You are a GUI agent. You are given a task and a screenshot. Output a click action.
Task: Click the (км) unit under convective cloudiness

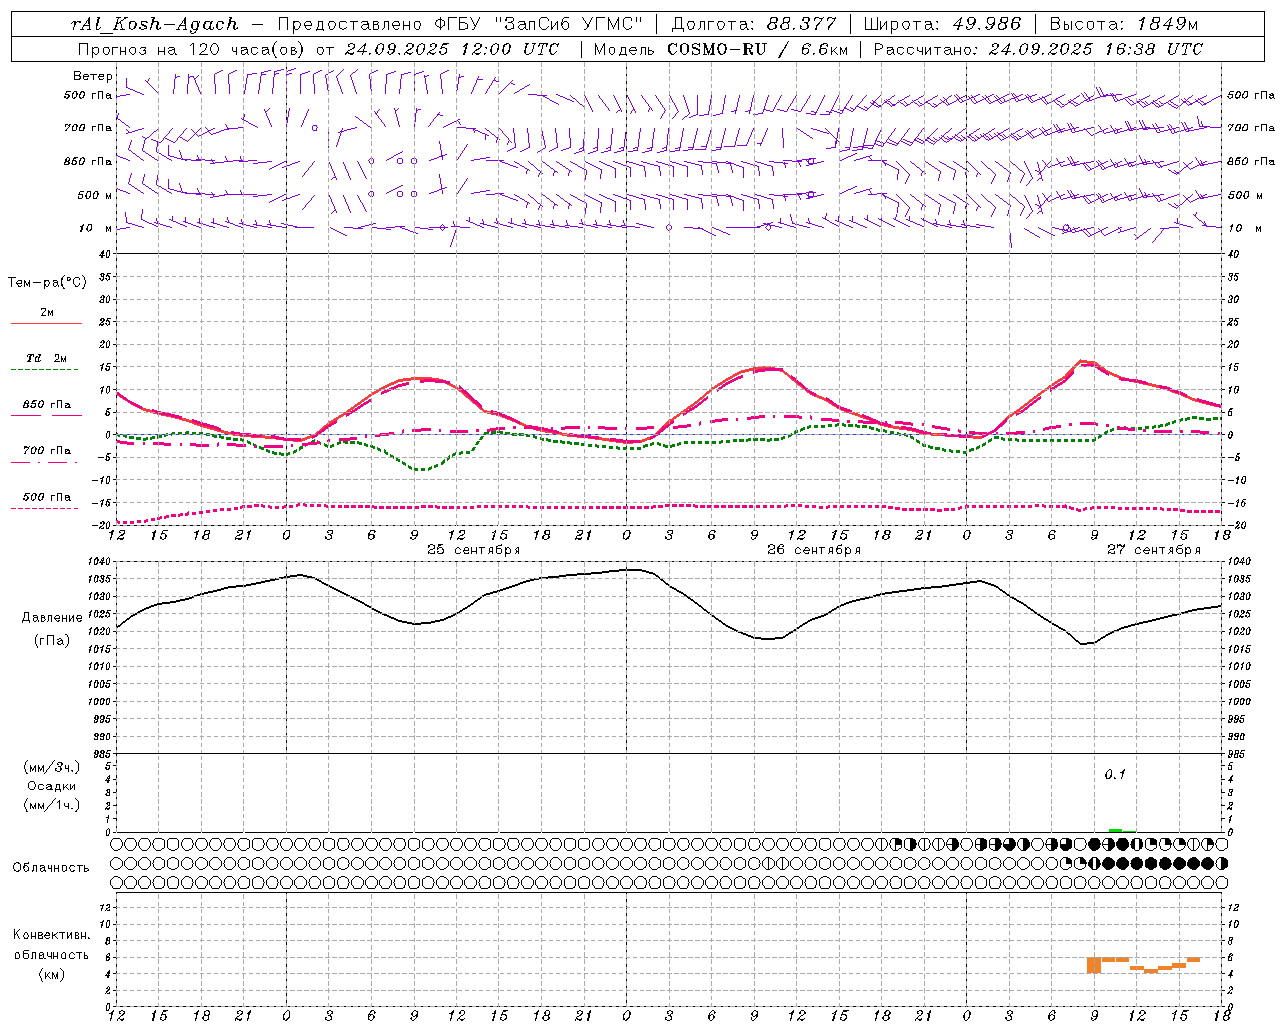coord(52,974)
